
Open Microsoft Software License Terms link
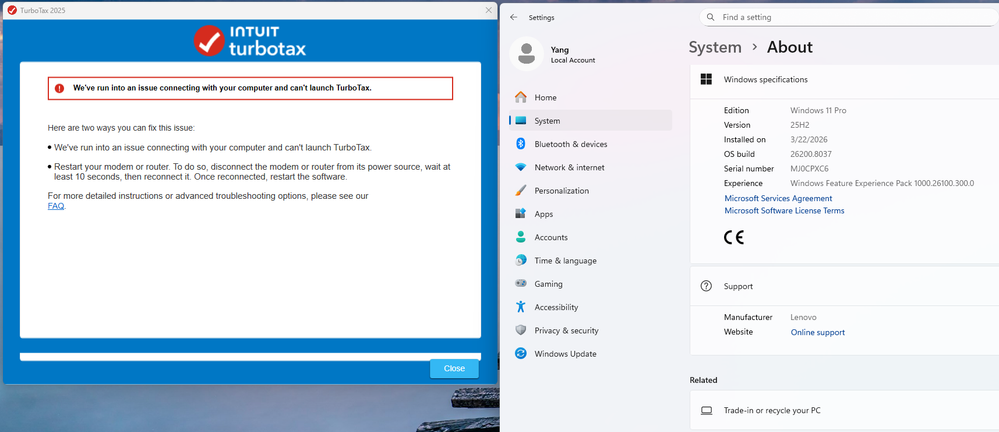point(784,210)
